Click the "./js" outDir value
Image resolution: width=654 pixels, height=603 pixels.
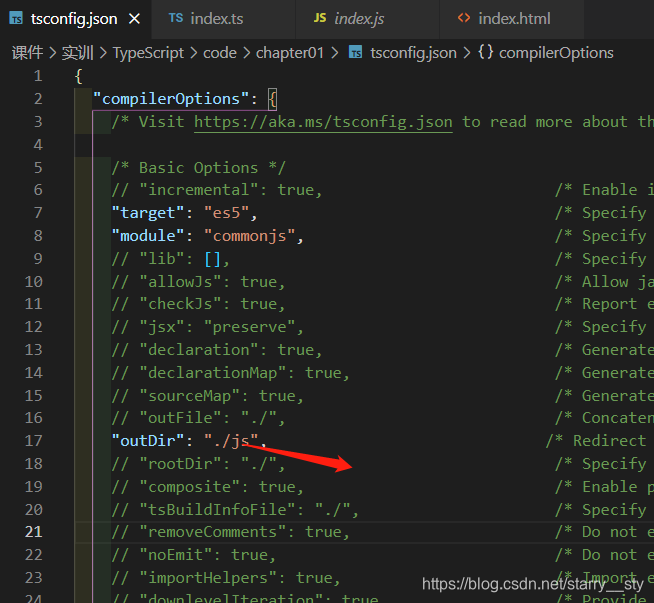click(231, 441)
